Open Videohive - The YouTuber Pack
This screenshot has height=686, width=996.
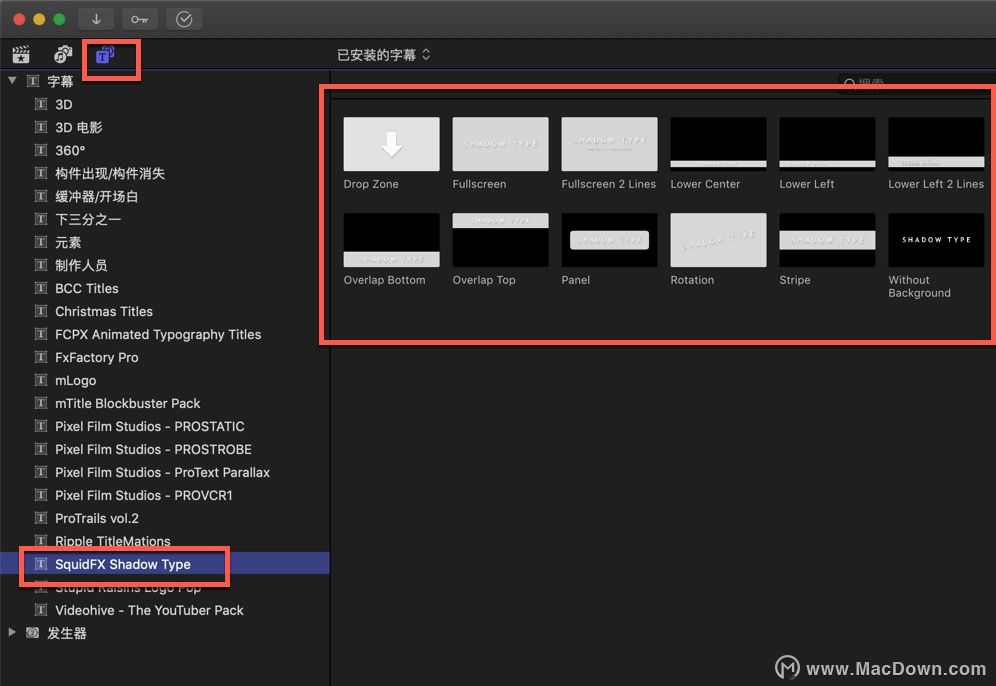click(165, 610)
